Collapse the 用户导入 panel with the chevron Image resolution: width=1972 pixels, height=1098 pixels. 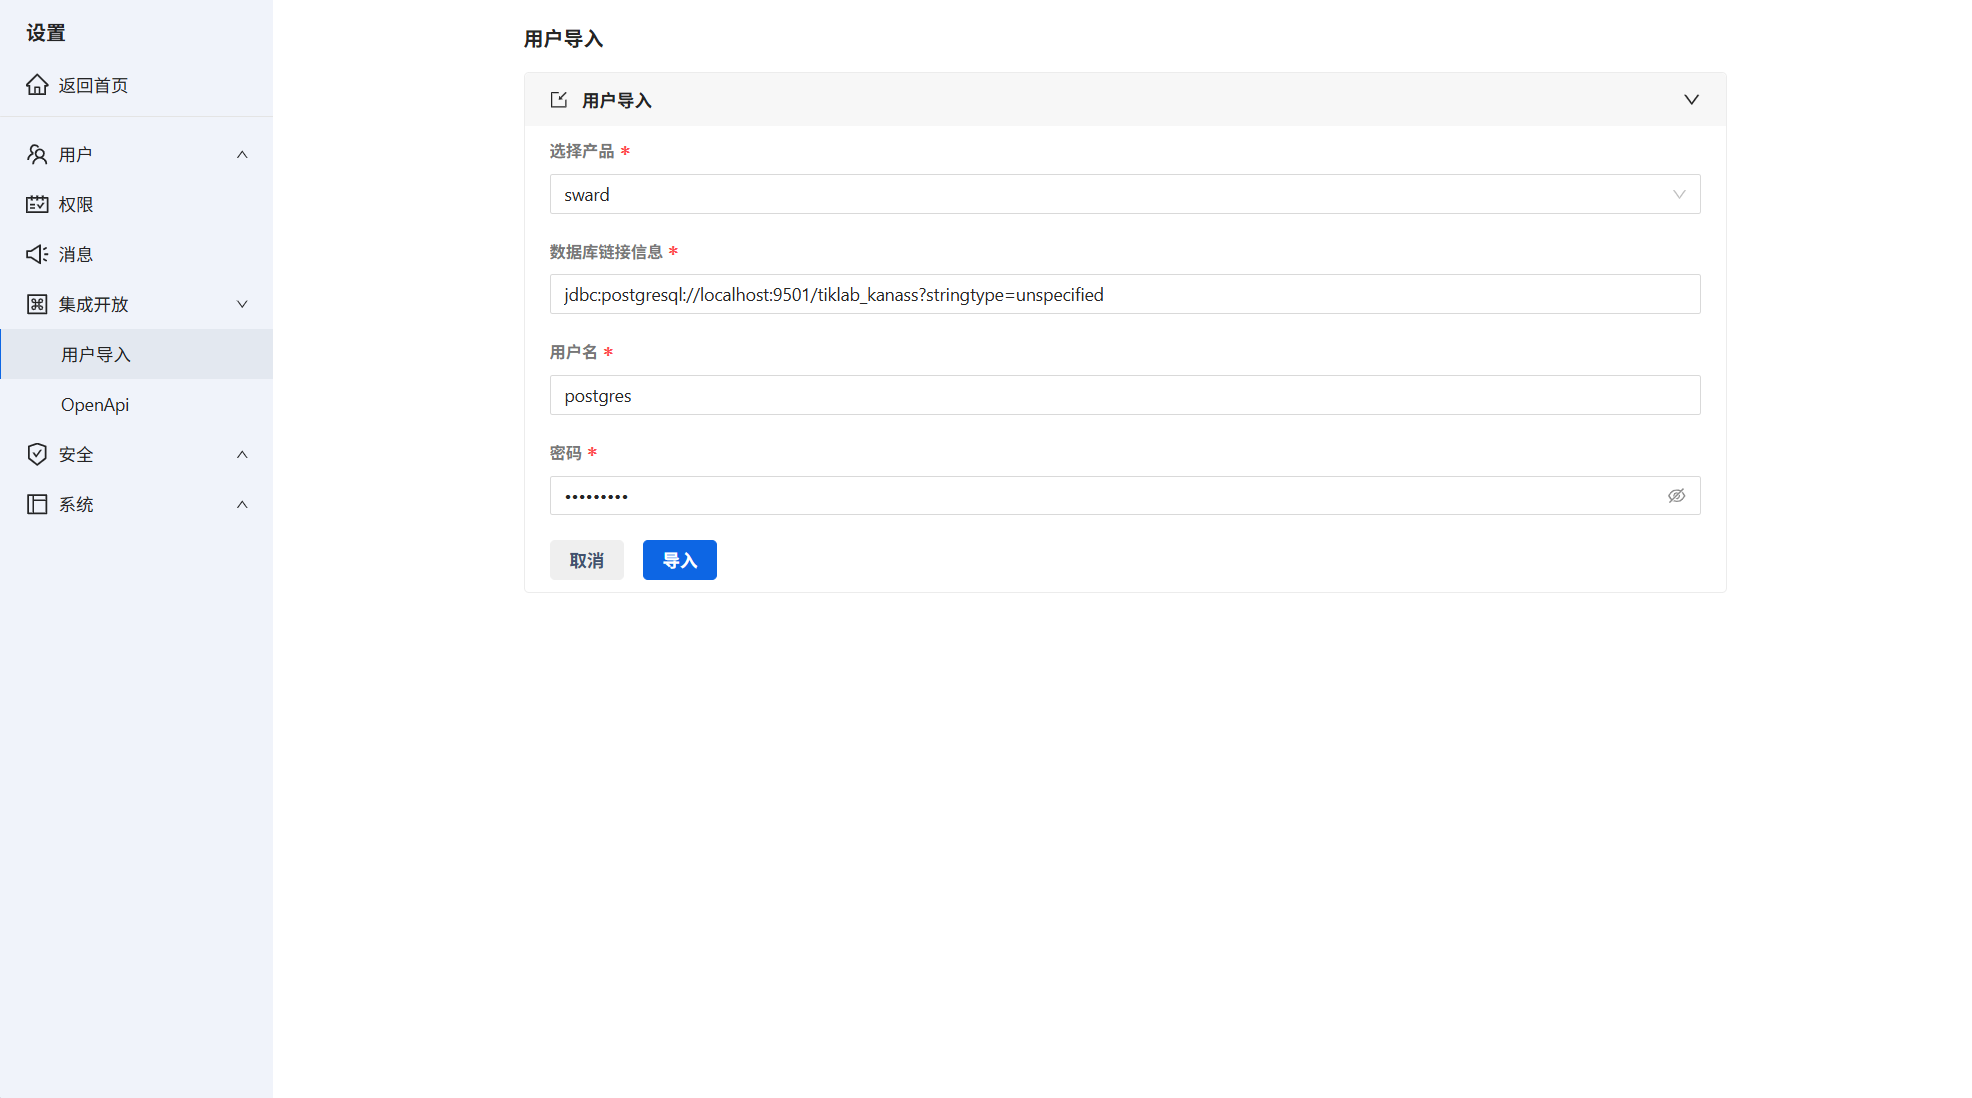click(x=1691, y=100)
